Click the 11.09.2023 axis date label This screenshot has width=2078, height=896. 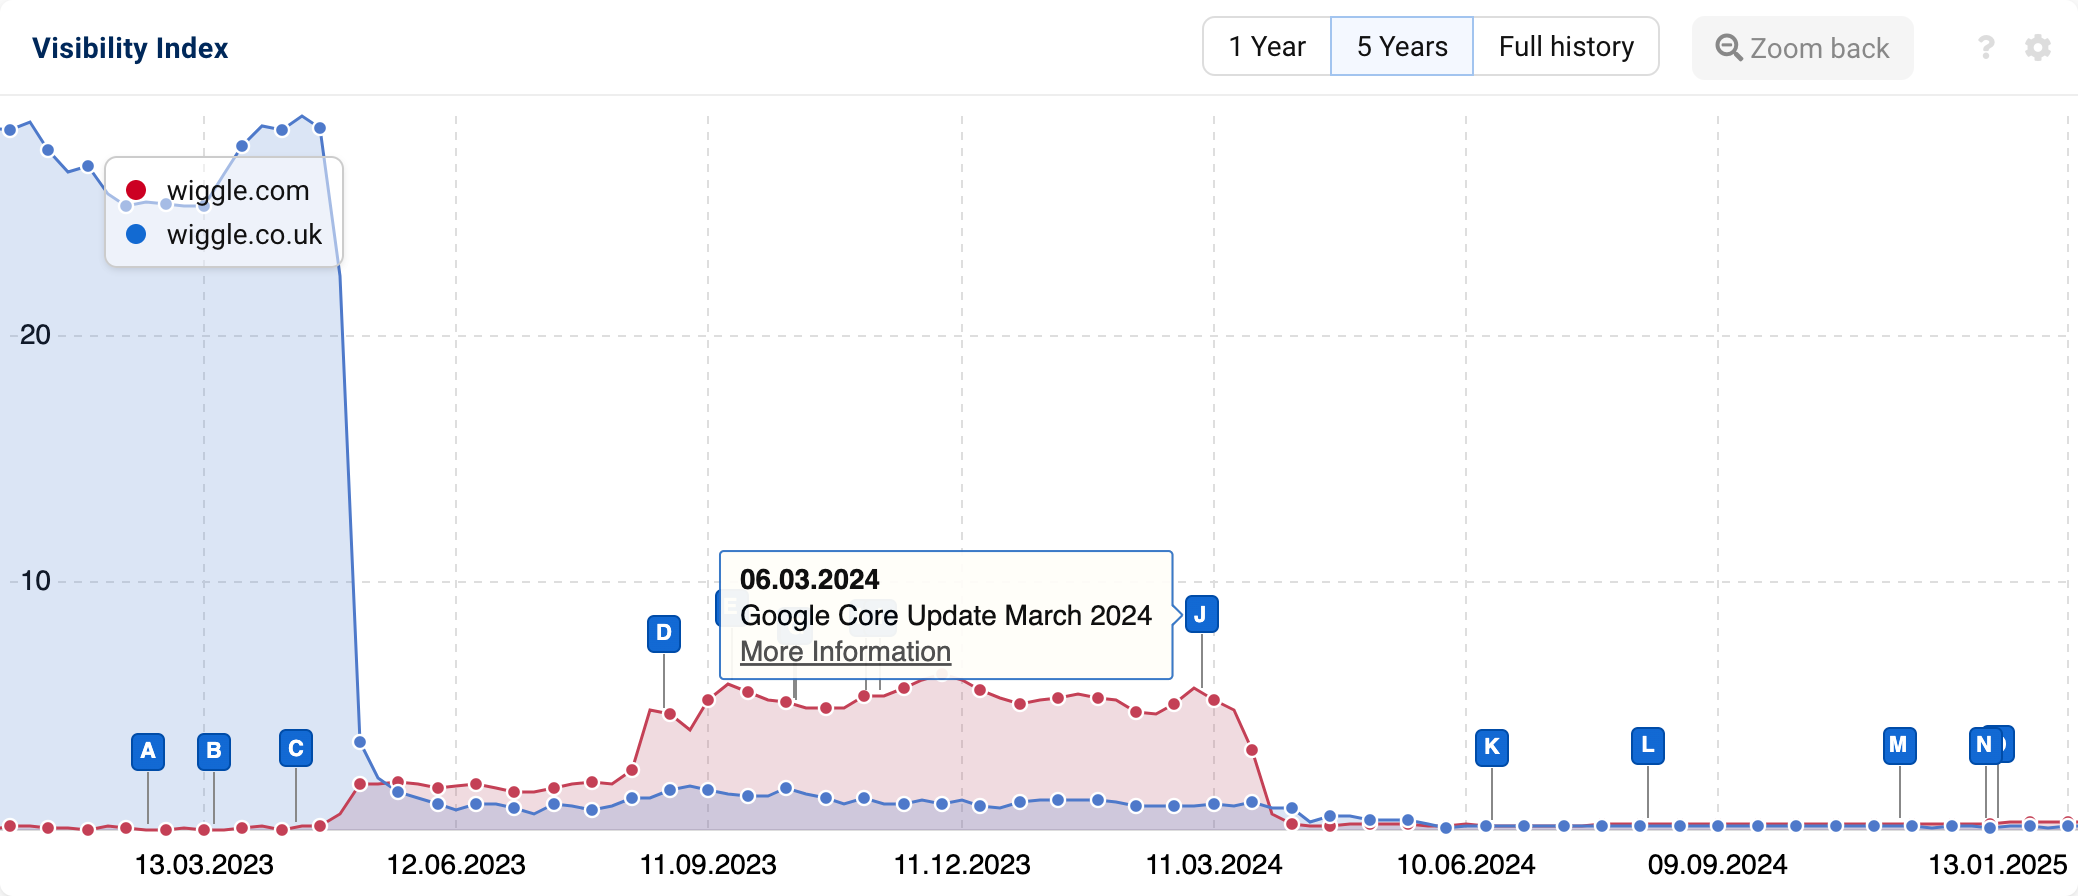click(708, 864)
